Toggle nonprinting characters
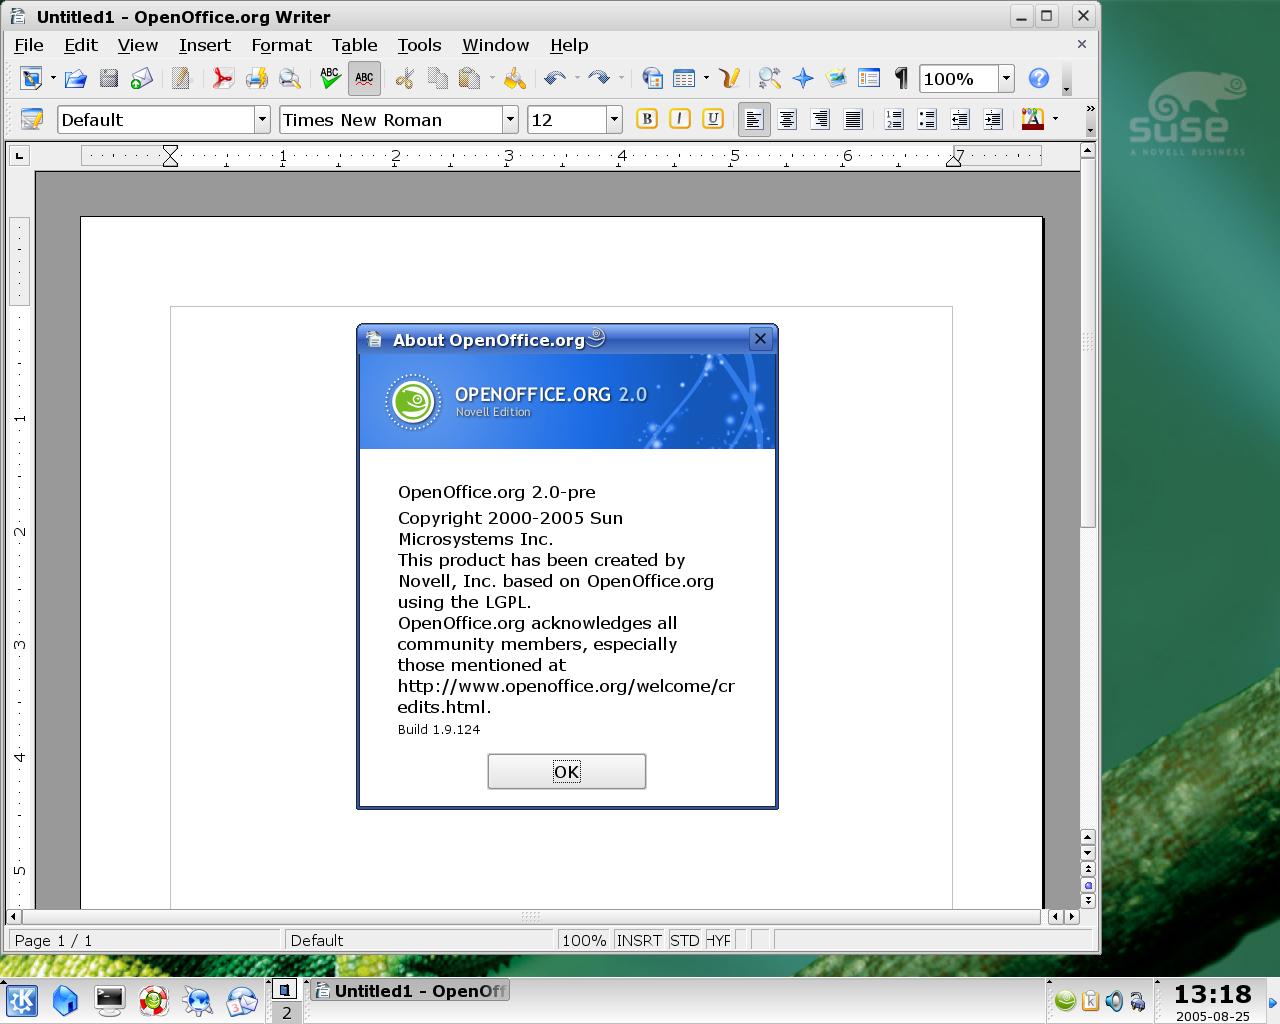Screen dimensions: 1280x1024 click(901, 78)
